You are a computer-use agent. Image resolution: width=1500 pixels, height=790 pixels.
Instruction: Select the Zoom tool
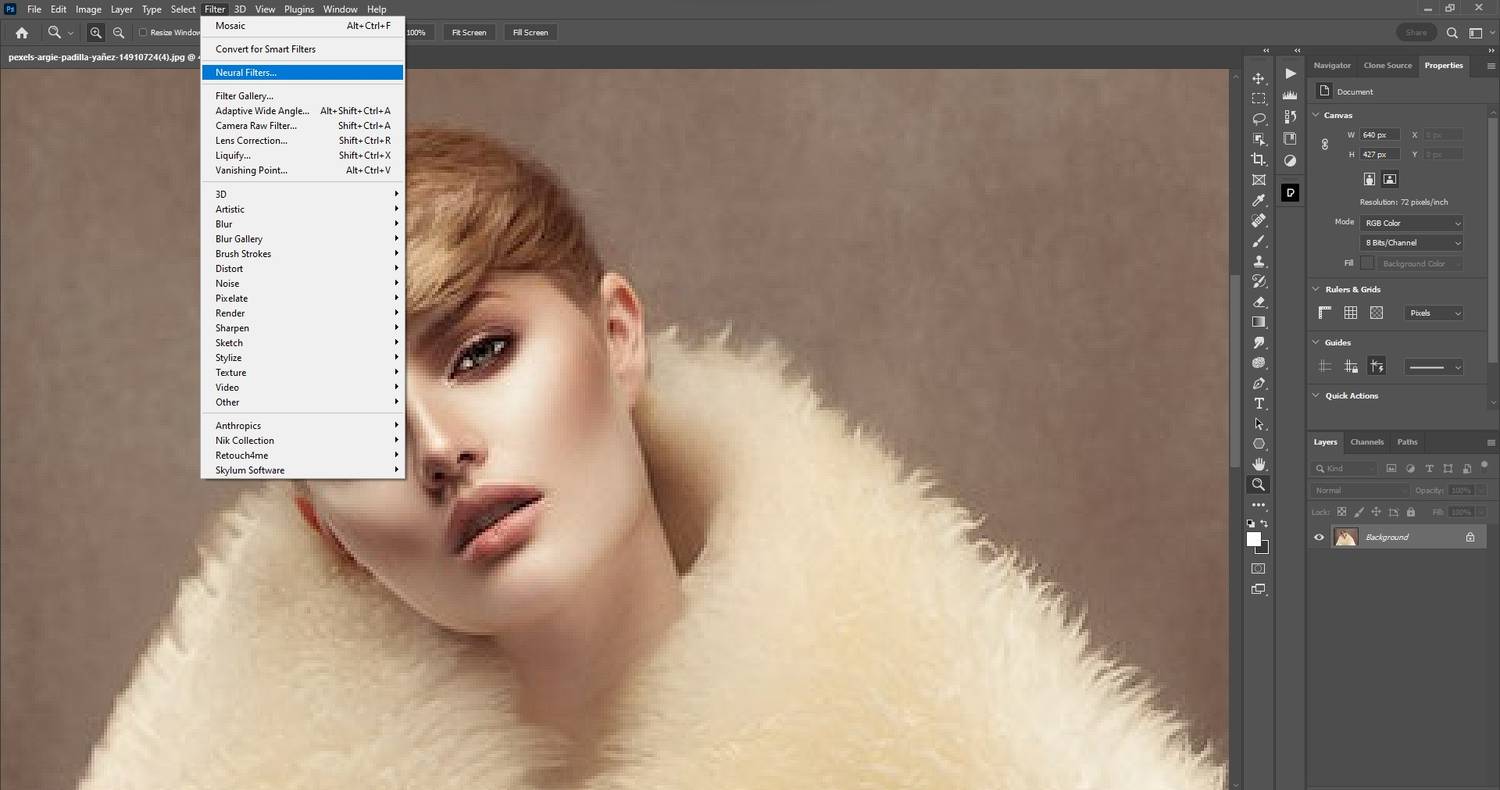pyautogui.click(x=1259, y=485)
